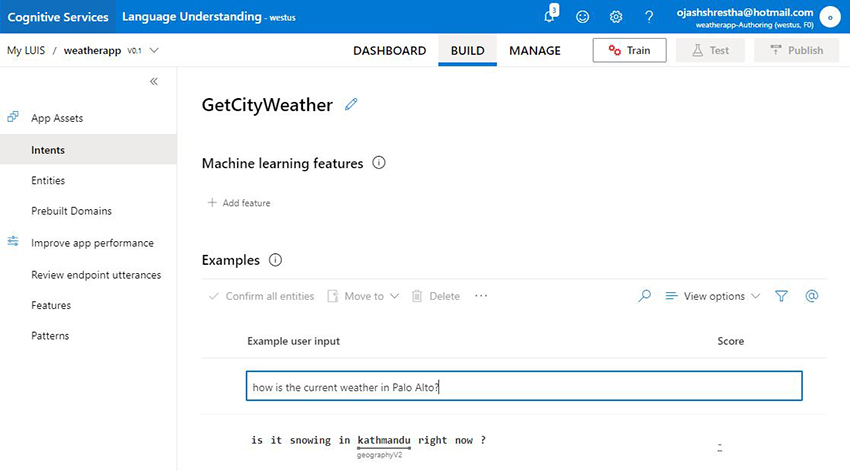This screenshot has width=850, height=471.
Task: Click the Cognitive Services header link
Action: [58, 17]
